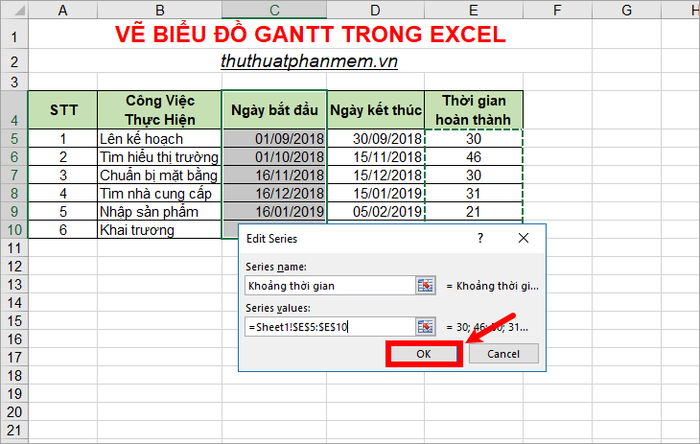
Task: Click end date cell '05/02/2019'
Action: pyautogui.click(x=375, y=212)
